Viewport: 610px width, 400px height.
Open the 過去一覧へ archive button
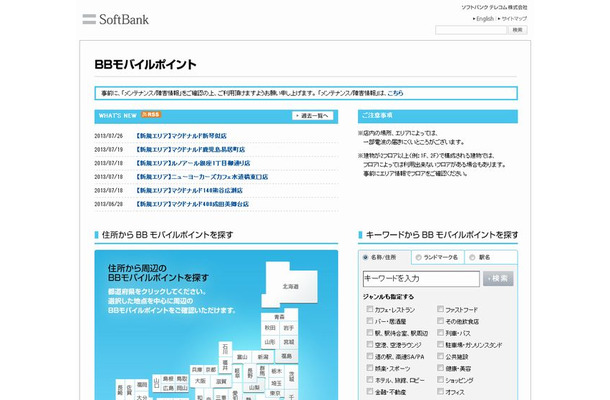tap(312, 116)
